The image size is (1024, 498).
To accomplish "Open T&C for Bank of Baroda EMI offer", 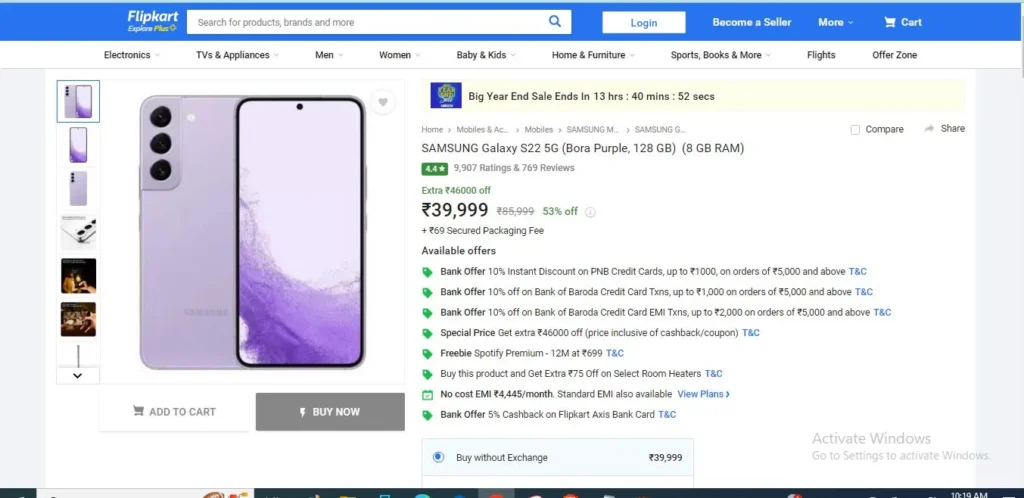I will pos(882,313).
